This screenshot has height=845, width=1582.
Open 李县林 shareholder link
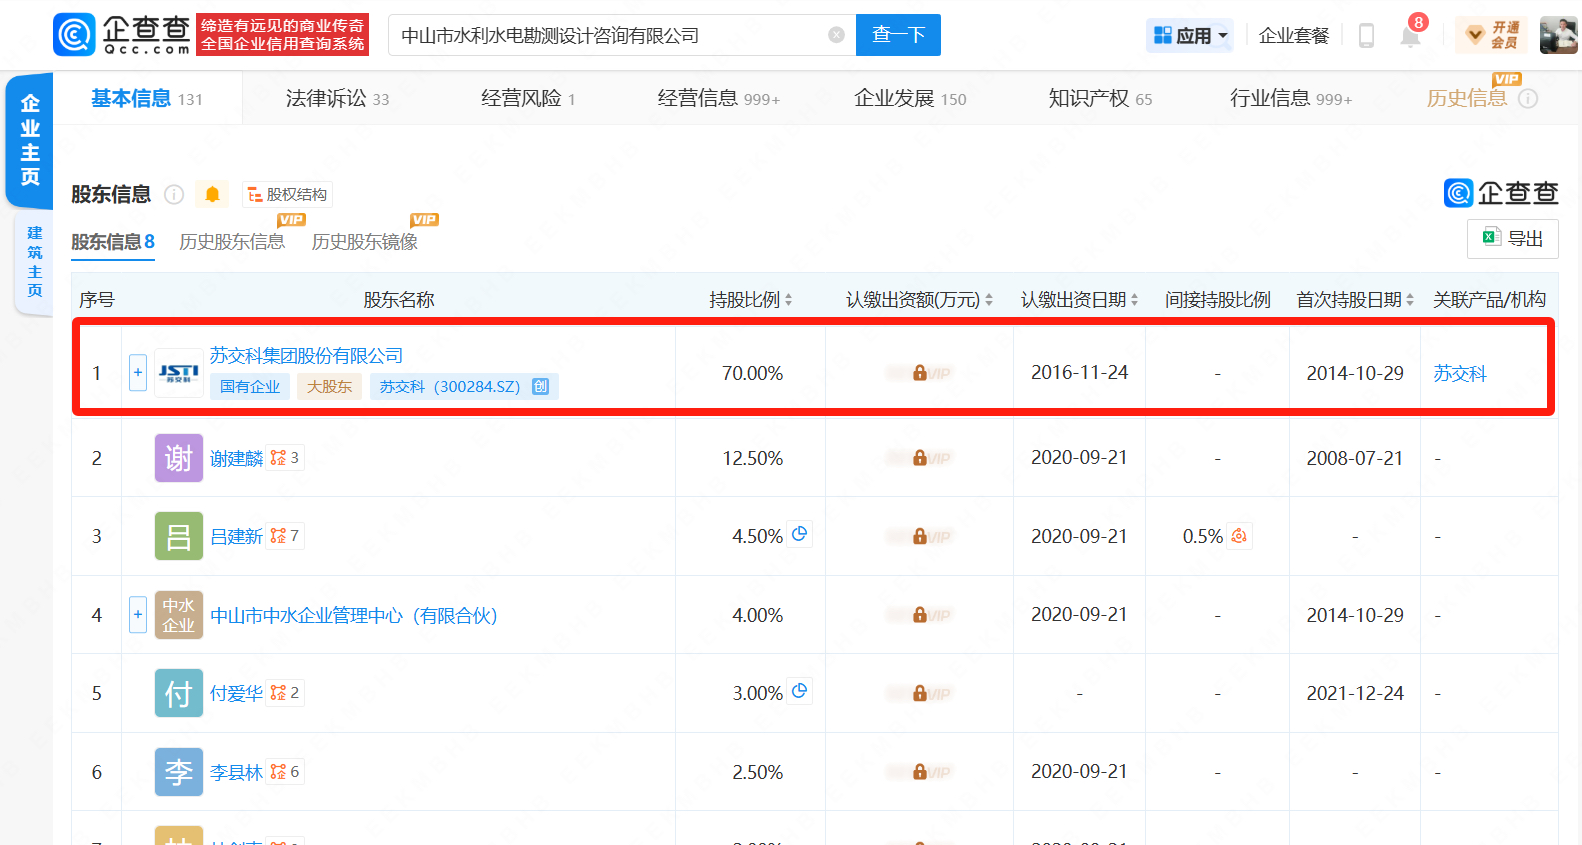tap(236, 772)
